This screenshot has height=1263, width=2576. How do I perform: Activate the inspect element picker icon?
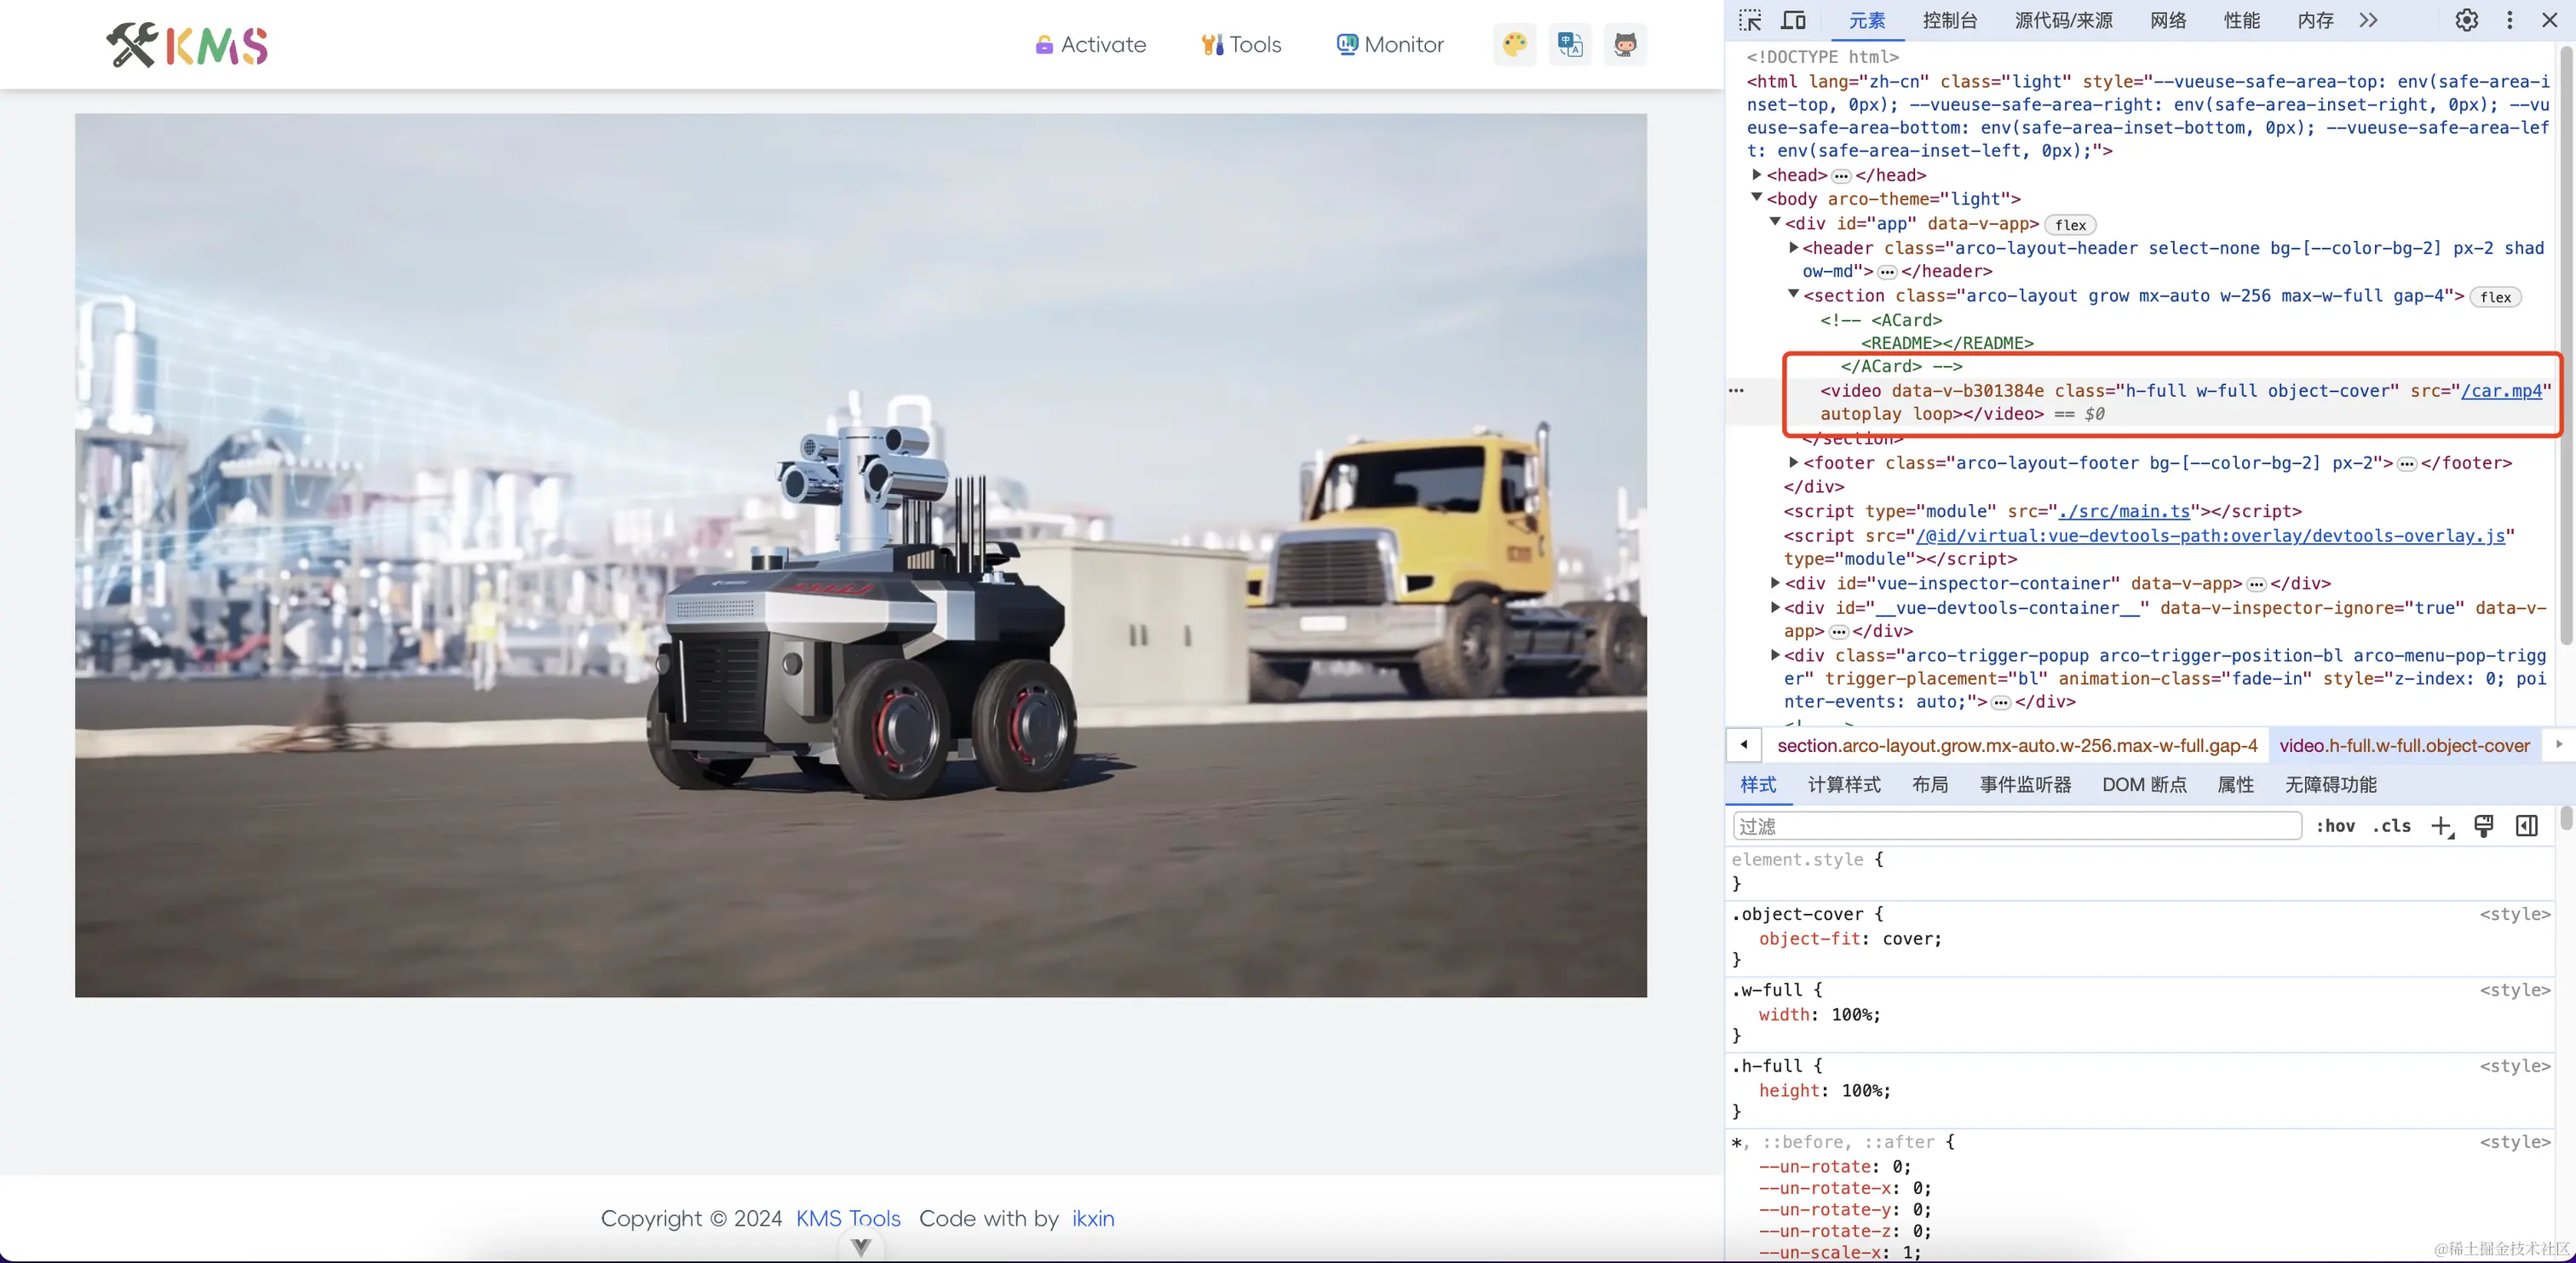1750,20
